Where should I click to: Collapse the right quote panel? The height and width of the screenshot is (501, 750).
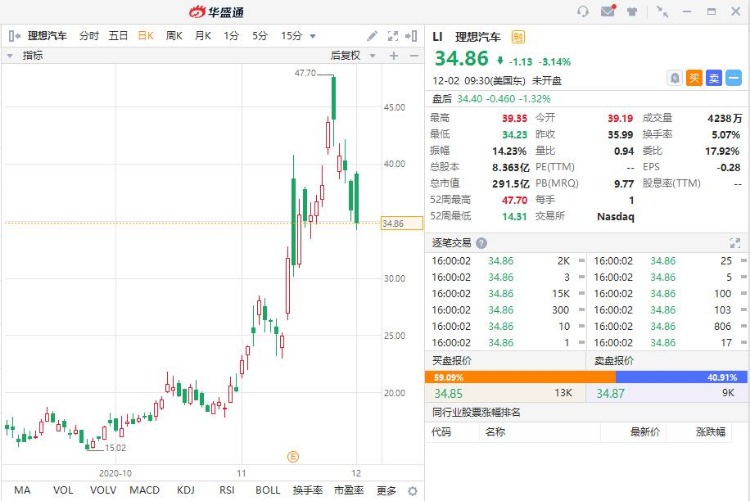coord(411,36)
